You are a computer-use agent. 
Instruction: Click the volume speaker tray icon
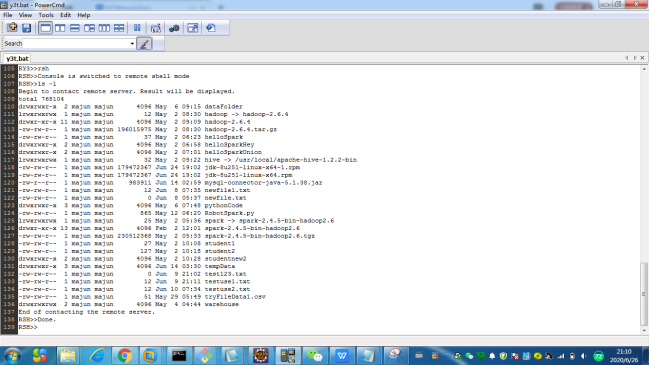point(583,356)
